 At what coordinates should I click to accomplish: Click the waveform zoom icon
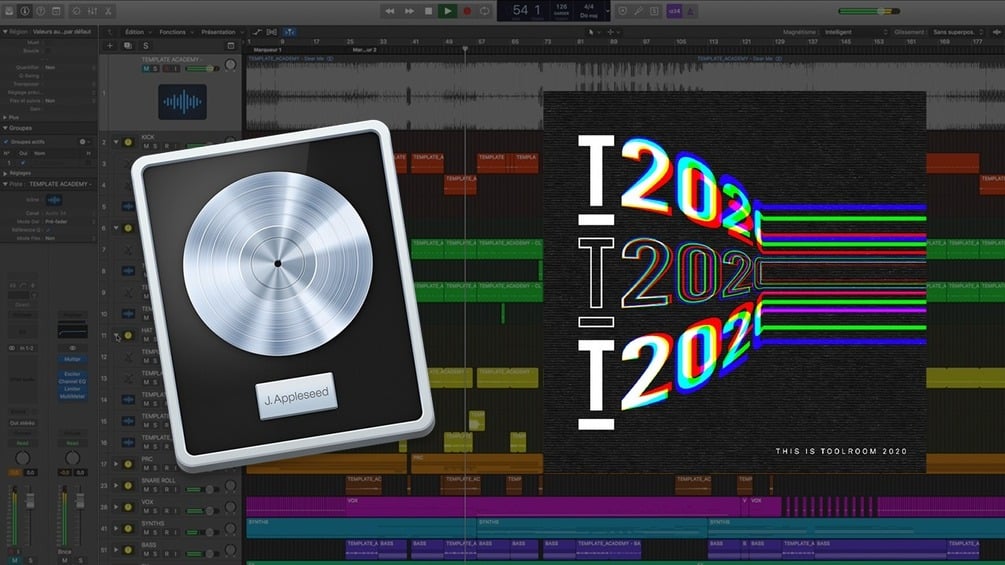[997, 31]
